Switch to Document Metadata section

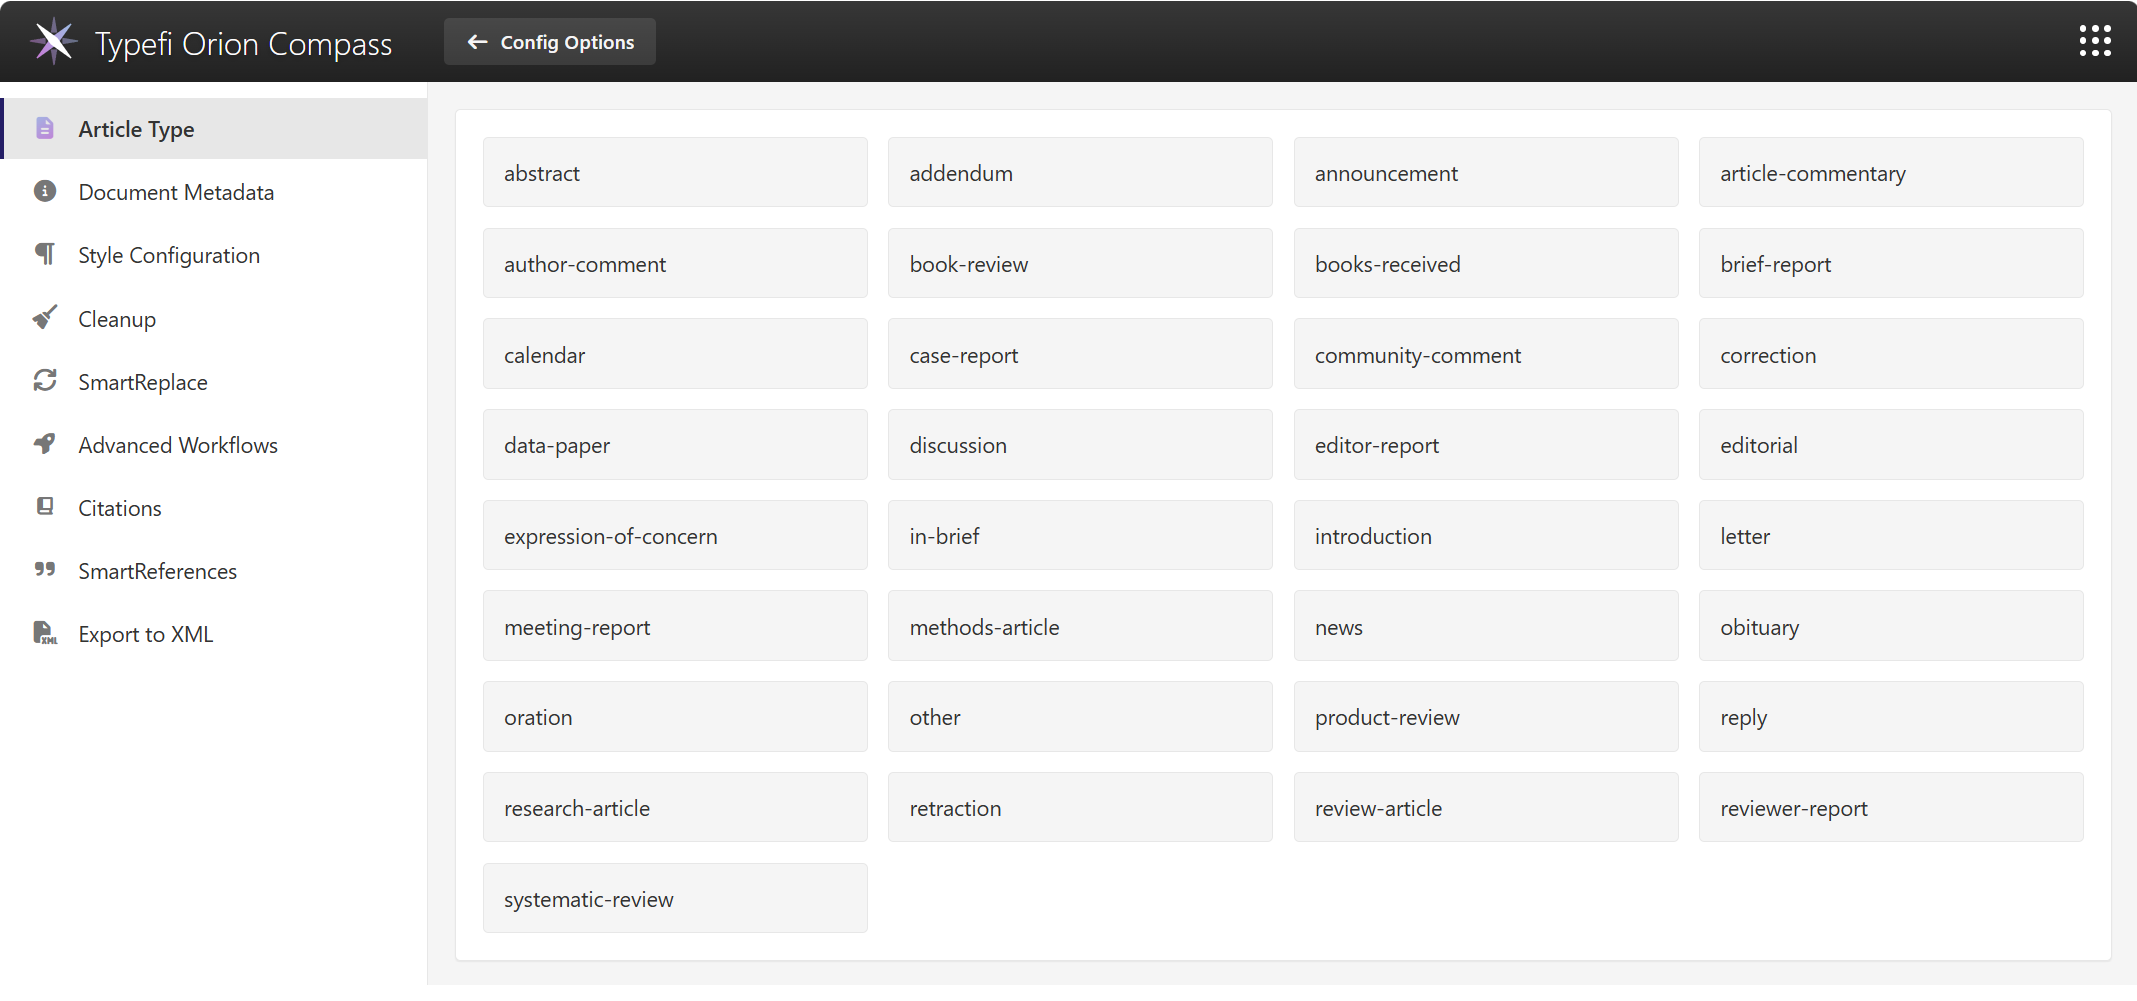(x=176, y=191)
